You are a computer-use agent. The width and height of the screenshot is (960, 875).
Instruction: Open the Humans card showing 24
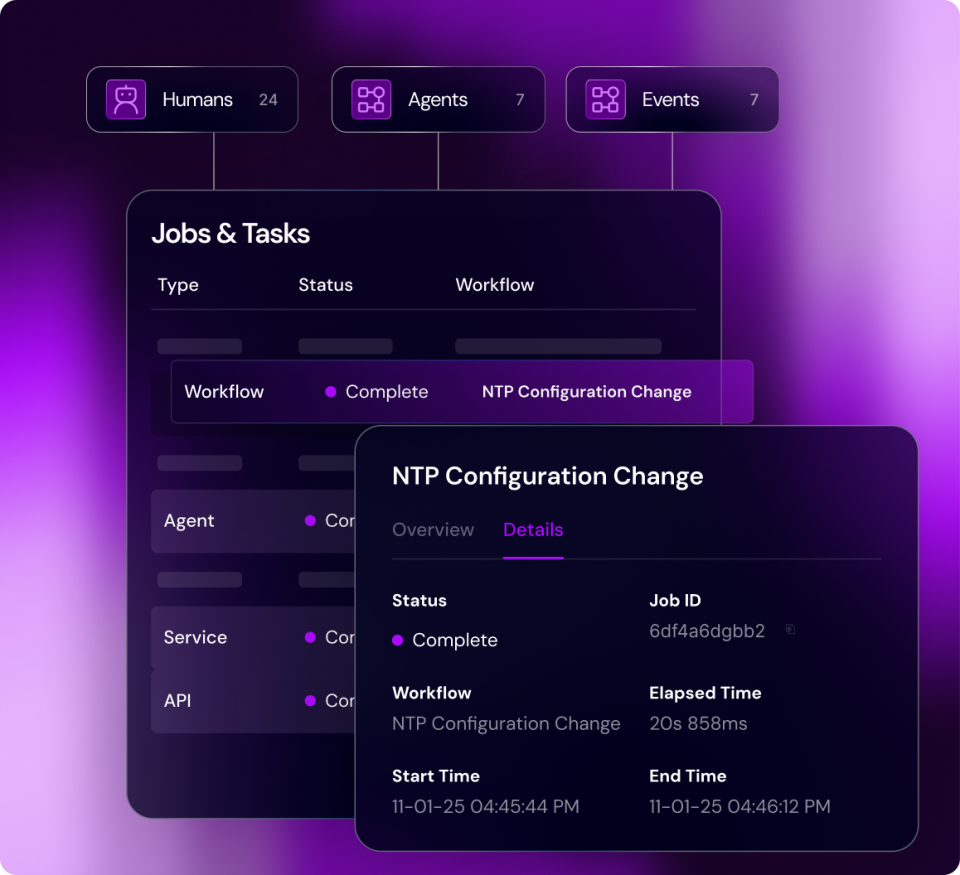192,99
